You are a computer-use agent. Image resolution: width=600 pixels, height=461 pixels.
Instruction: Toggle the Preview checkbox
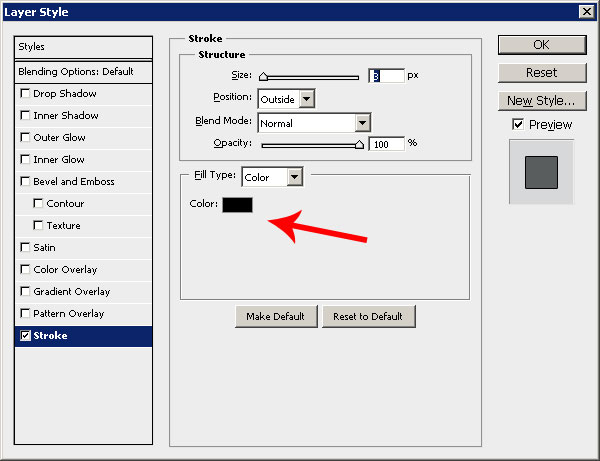click(x=517, y=125)
